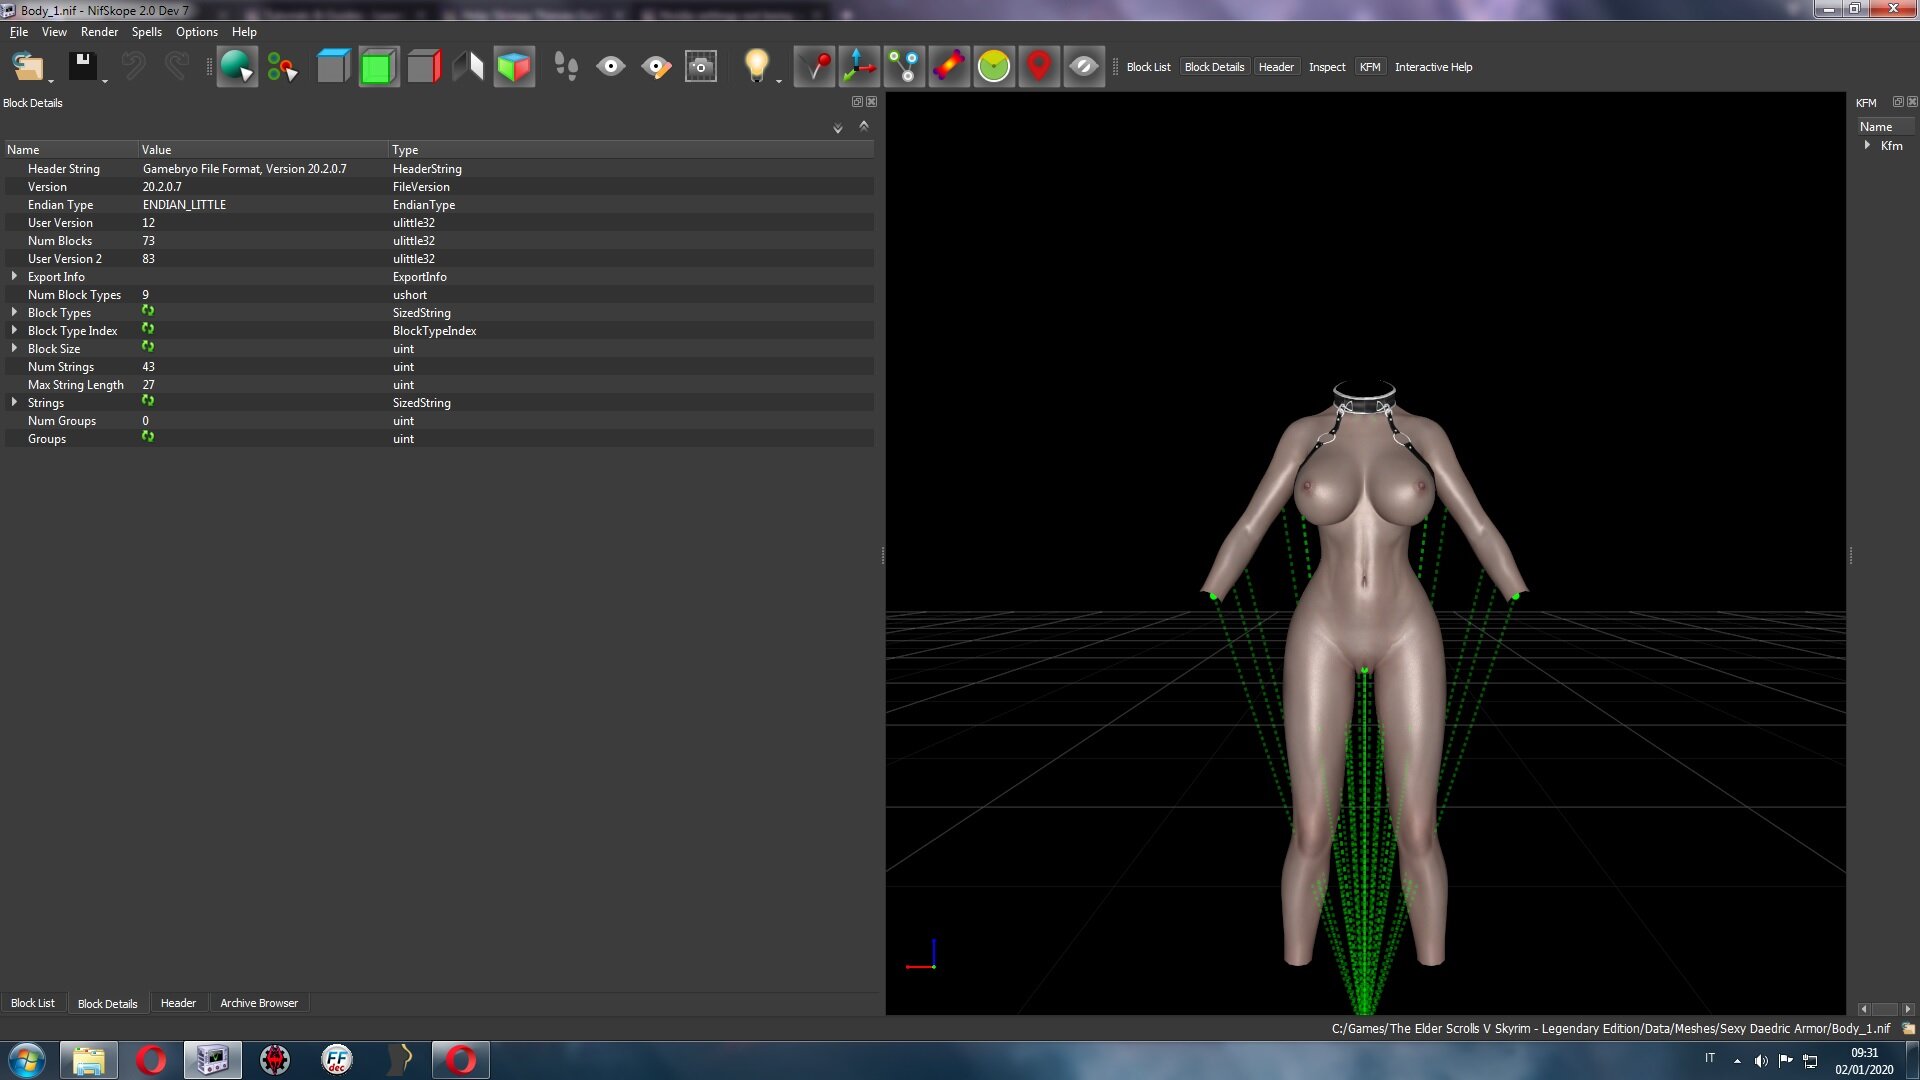Expand the Block Types row

click(14, 312)
